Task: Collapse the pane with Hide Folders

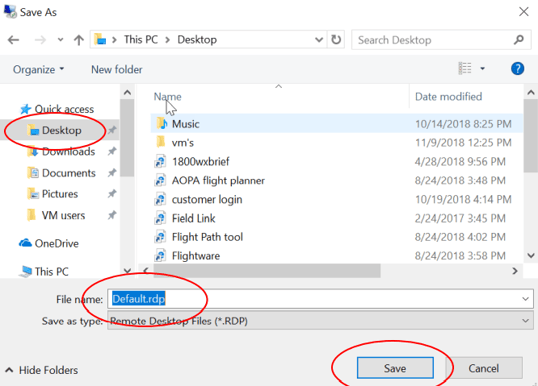Action: pos(42,370)
